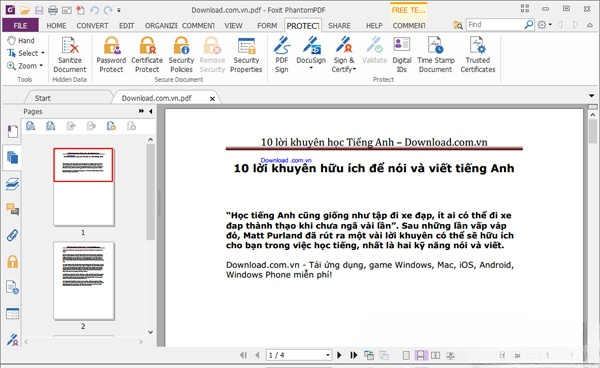
Task: Open the Sanitize Document tool
Action: click(70, 55)
